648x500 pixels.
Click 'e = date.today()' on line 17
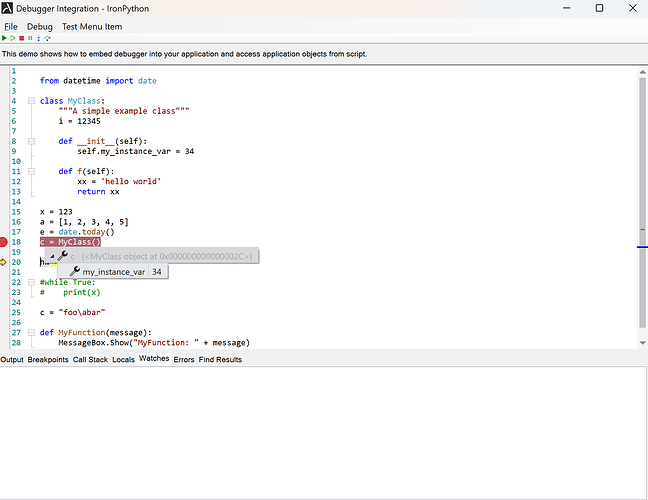click(x=77, y=232)
